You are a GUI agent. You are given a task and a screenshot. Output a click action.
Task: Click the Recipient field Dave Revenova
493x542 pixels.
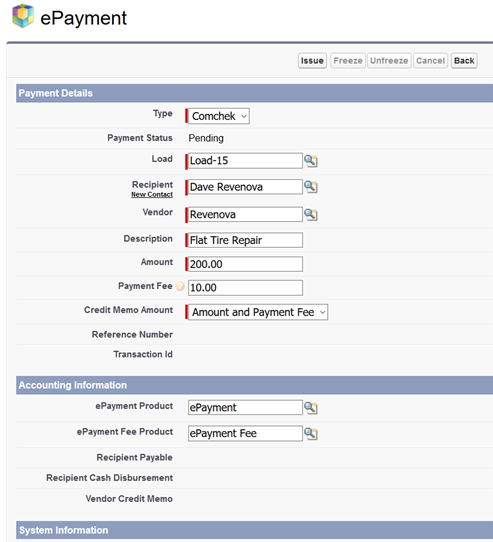click(245, 187)
